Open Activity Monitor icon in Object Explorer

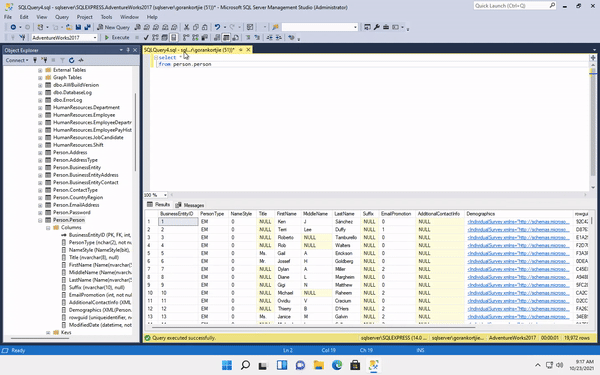click(x=81, y=60)
